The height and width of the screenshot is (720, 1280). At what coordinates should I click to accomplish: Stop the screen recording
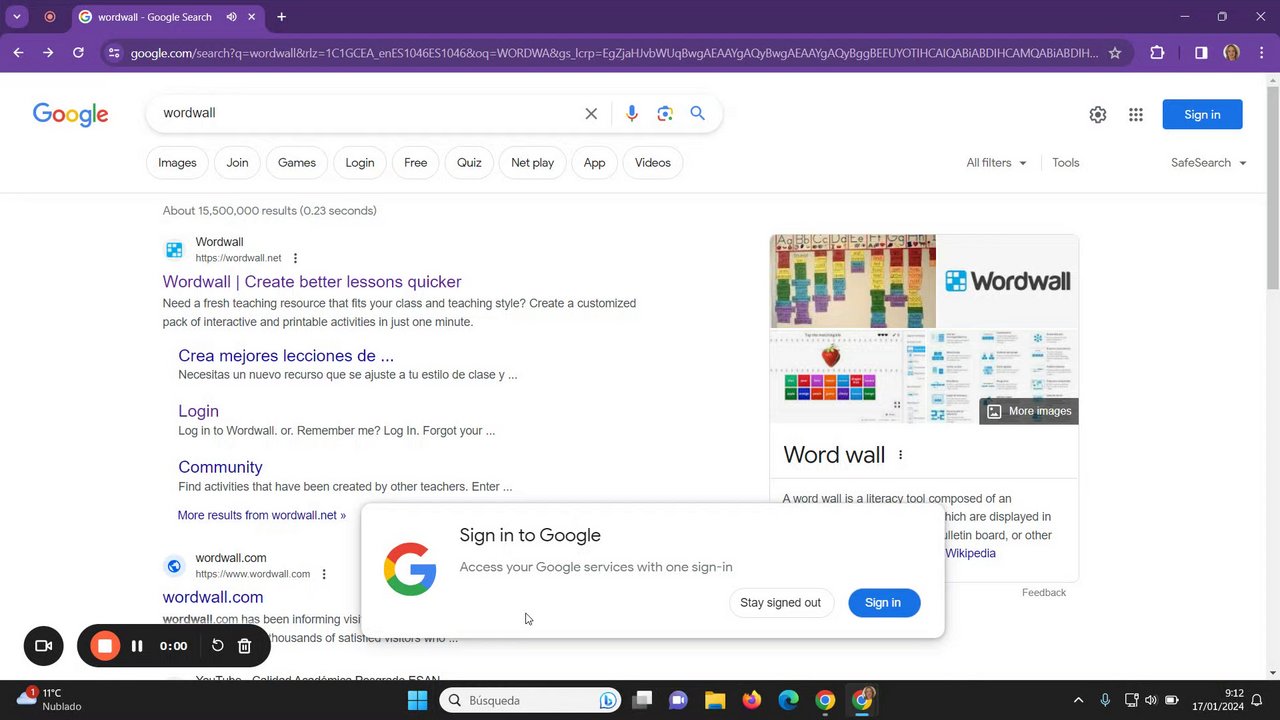click(105, 646)
